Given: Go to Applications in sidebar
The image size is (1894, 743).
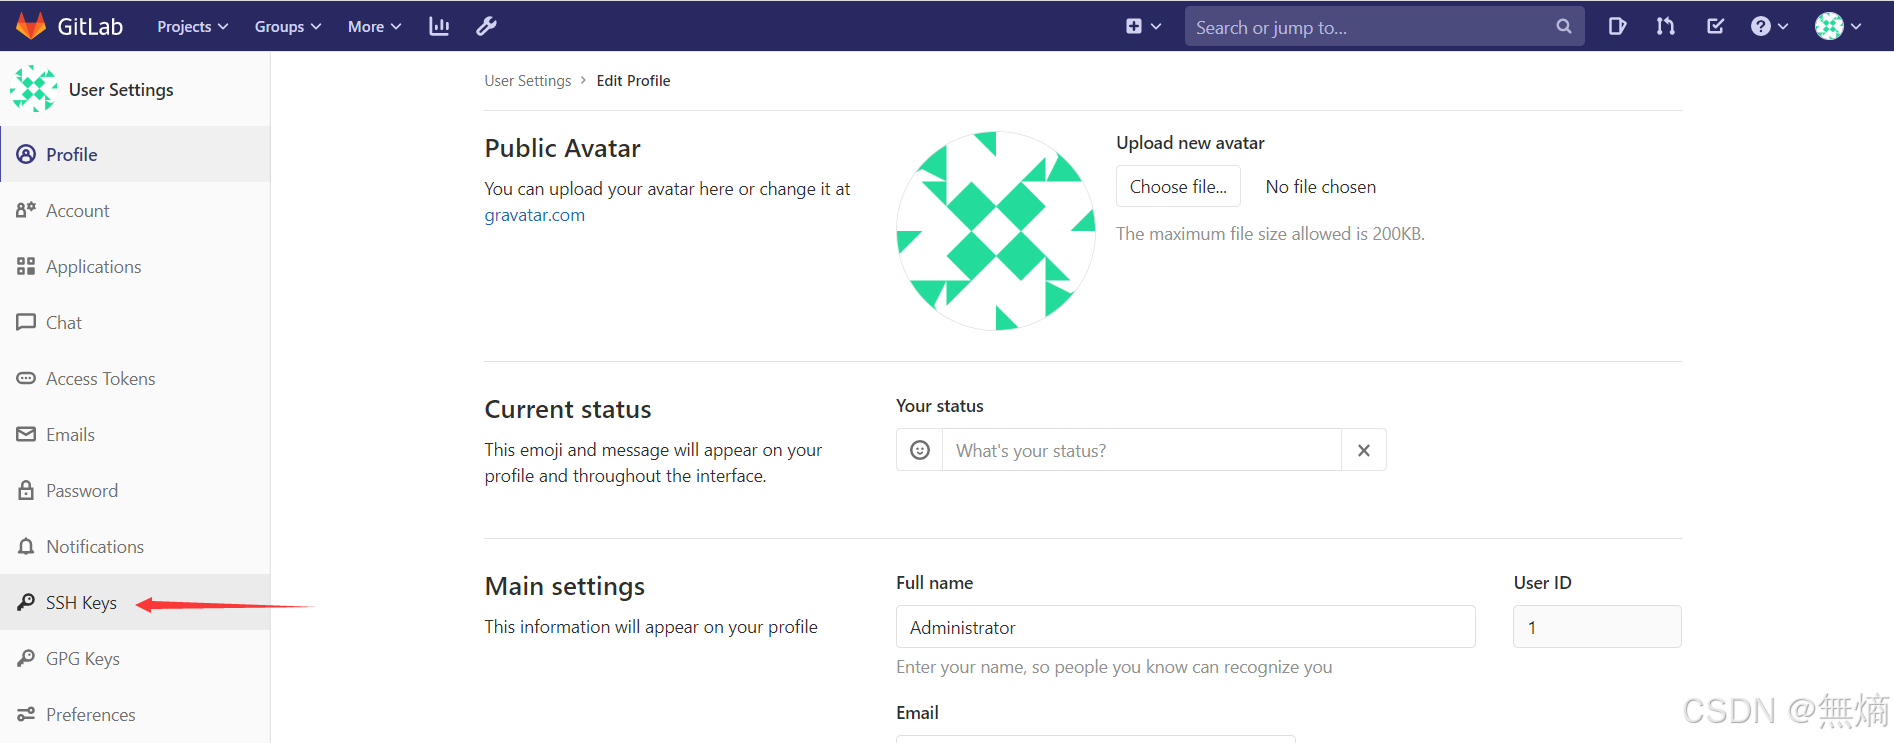Looking at the screenshot, I should 135,266.
